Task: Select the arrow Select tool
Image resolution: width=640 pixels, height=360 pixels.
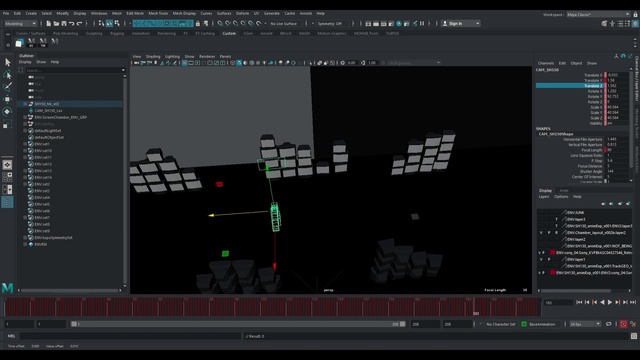Action: (x=7, y=62)
